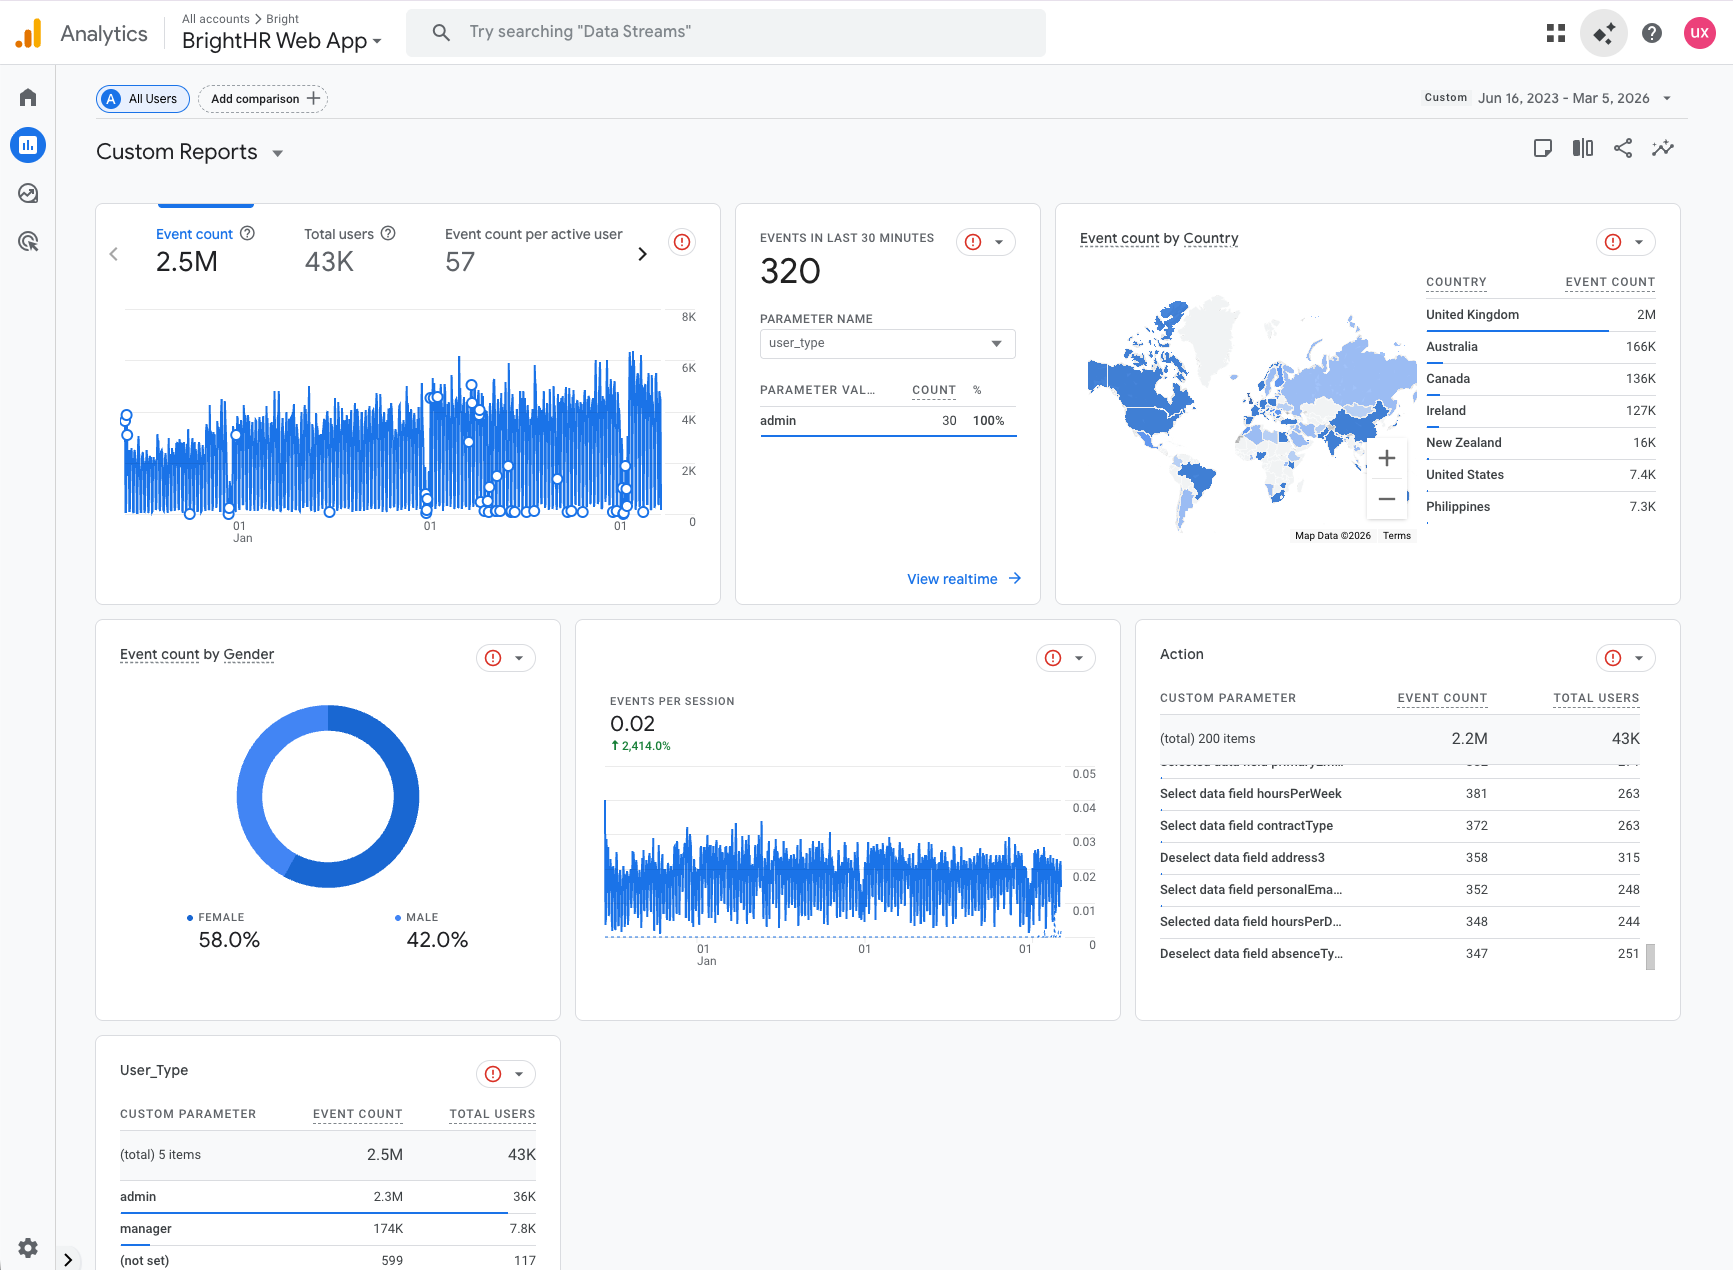Select the All Users segment chip
This screenshot has width=1733, height=1270.
pyautogui.click(x=143, y=99)
